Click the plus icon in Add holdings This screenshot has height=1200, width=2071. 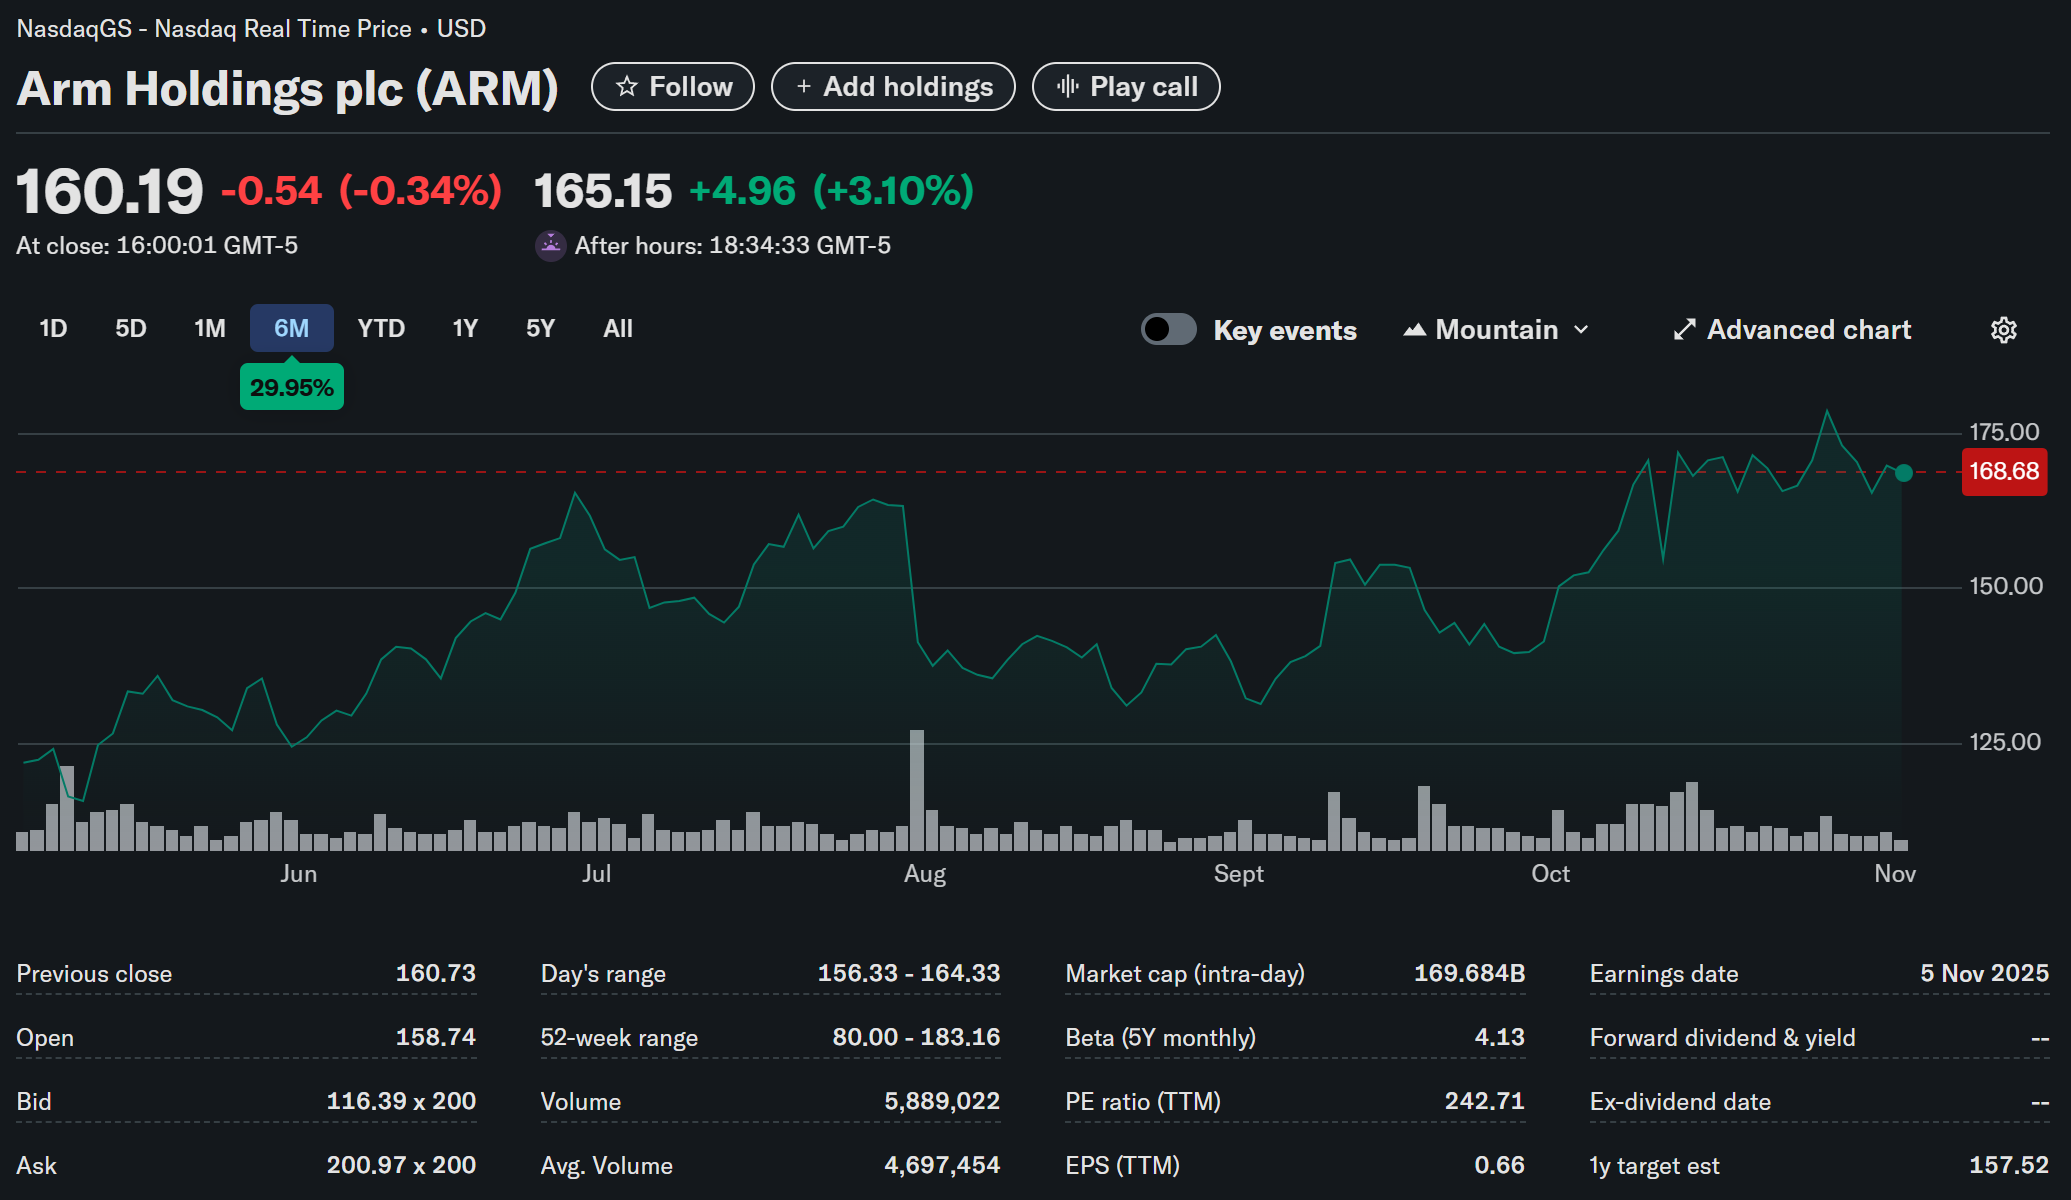(804, 87)
